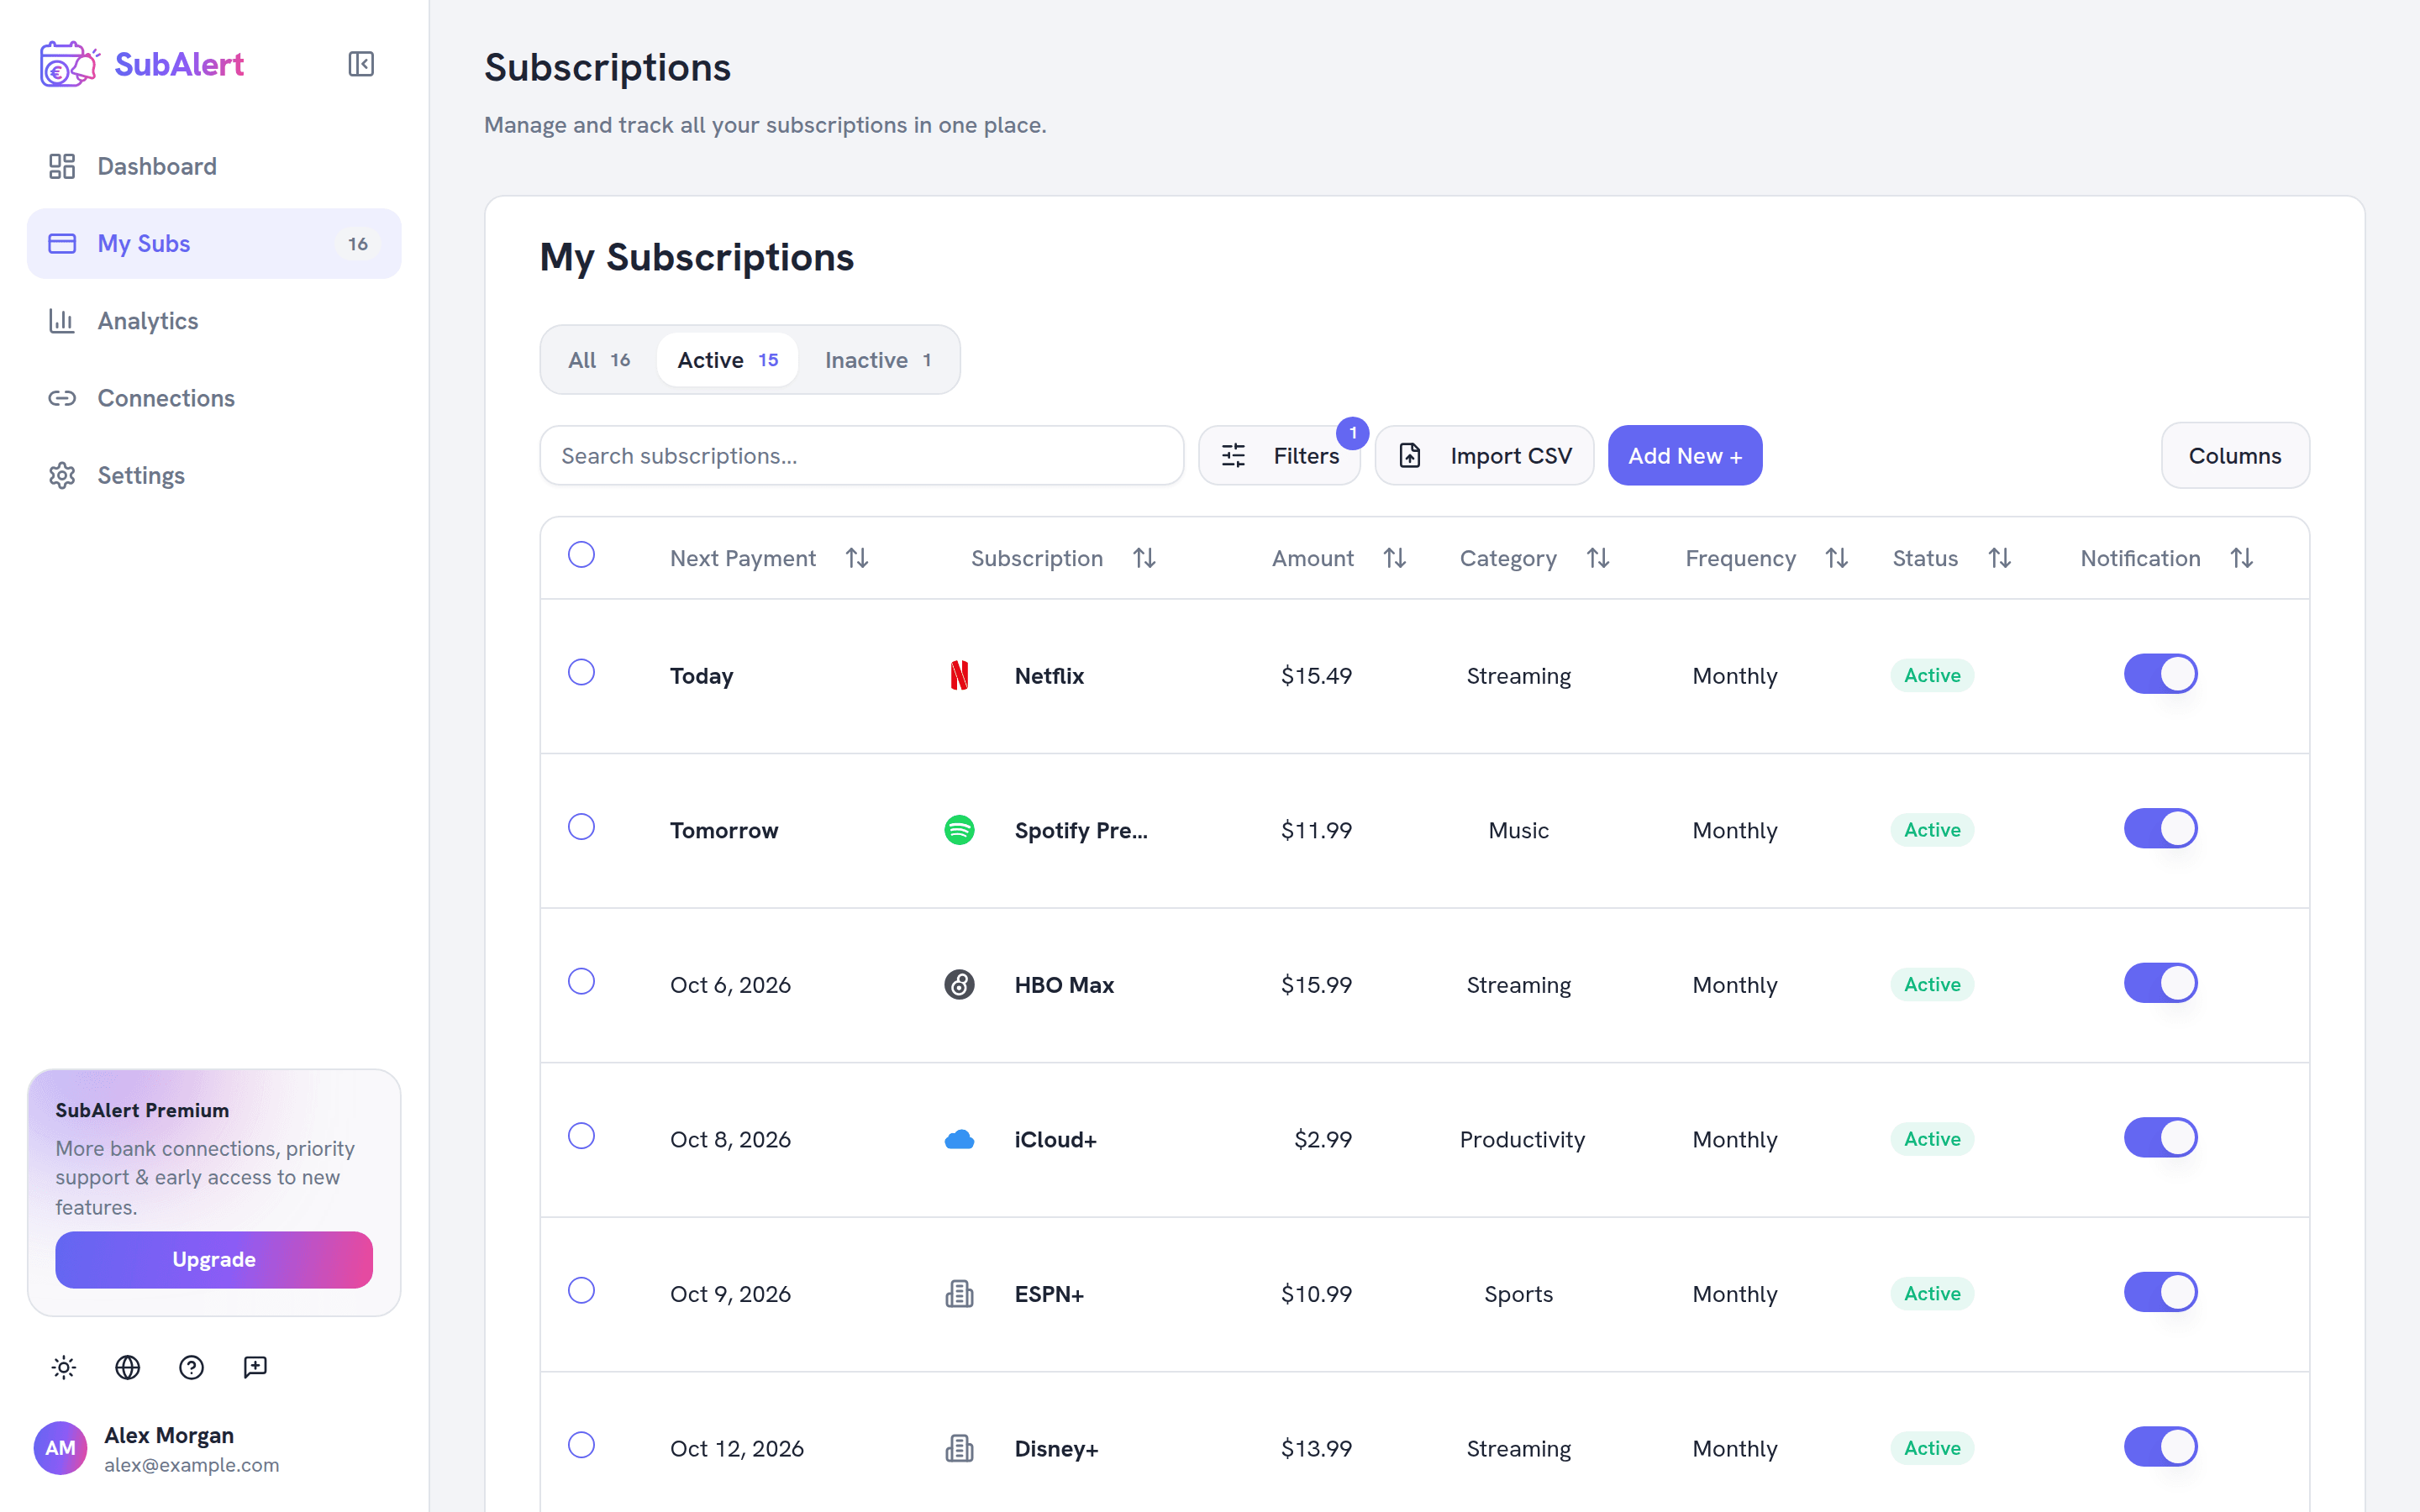This screenshot has height=1512, width=2420.
Task: Open Connections page
Action: point(214,398)
